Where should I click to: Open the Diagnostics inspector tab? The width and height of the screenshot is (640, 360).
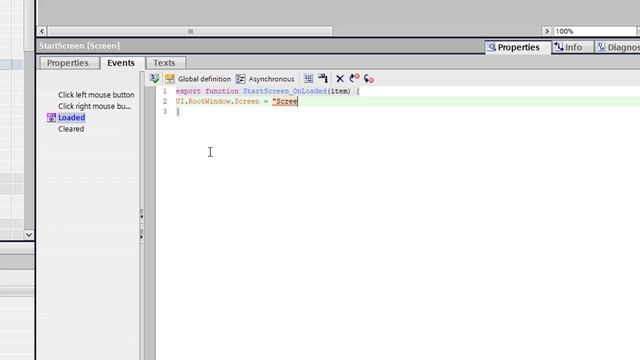(618, 47)
